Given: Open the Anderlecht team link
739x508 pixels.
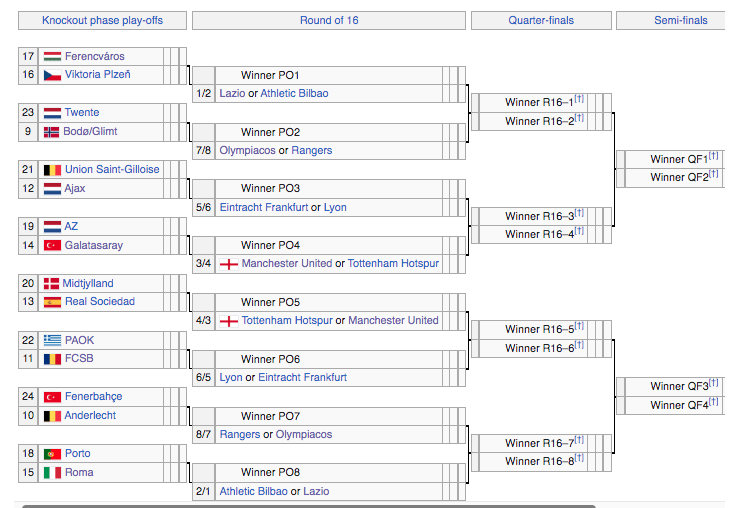Looking at the screenshot, I should pos(90,416).
